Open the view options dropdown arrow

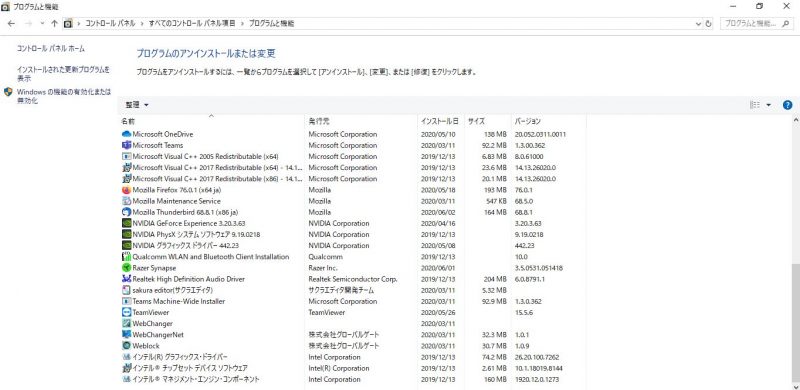[x=769, y=105]
